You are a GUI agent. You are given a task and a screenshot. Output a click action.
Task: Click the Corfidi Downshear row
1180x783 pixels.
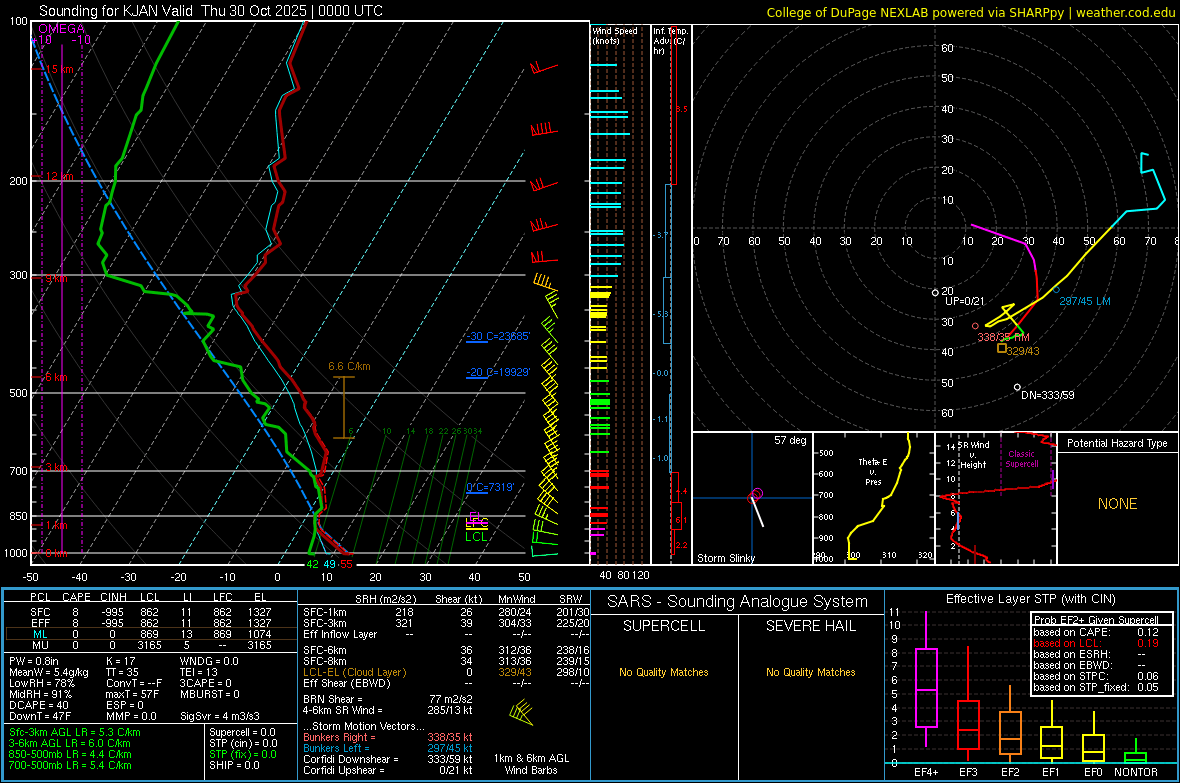pyautogui.click(x=388, y=760)
